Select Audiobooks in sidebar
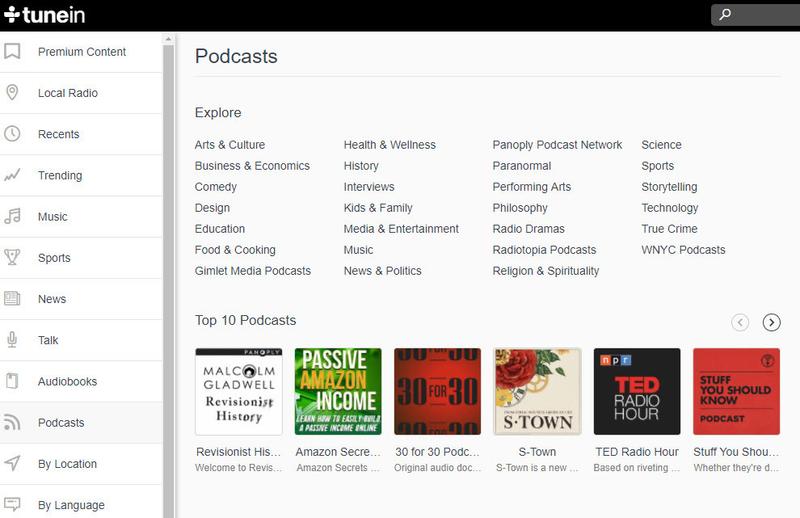The image size is (800, 518). [x=67, y=381]
